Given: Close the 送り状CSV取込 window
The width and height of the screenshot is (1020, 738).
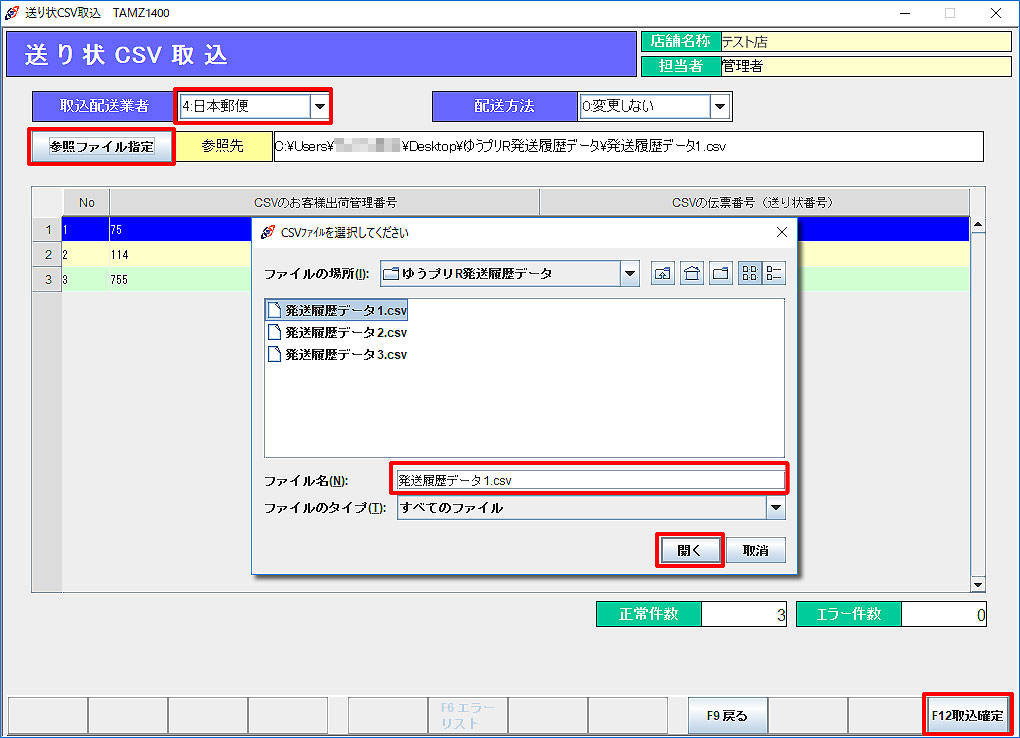Looking at the screenshot, I should point(996,13).
